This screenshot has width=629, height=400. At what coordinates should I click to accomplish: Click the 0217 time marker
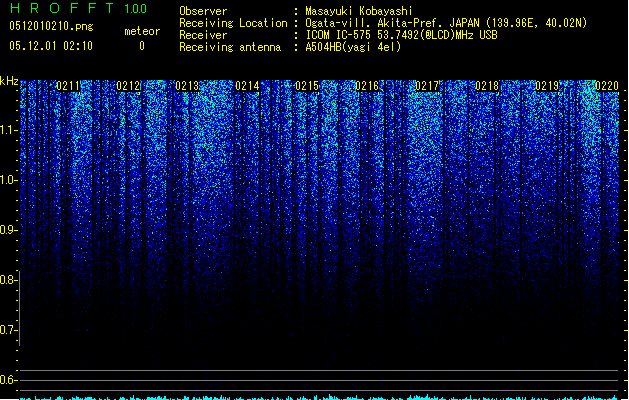[427, 86]
